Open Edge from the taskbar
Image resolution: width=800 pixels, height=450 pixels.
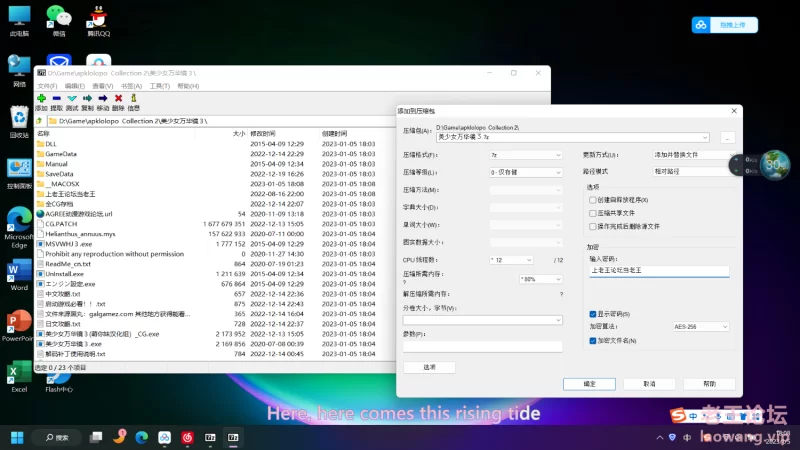click(141, 437)
